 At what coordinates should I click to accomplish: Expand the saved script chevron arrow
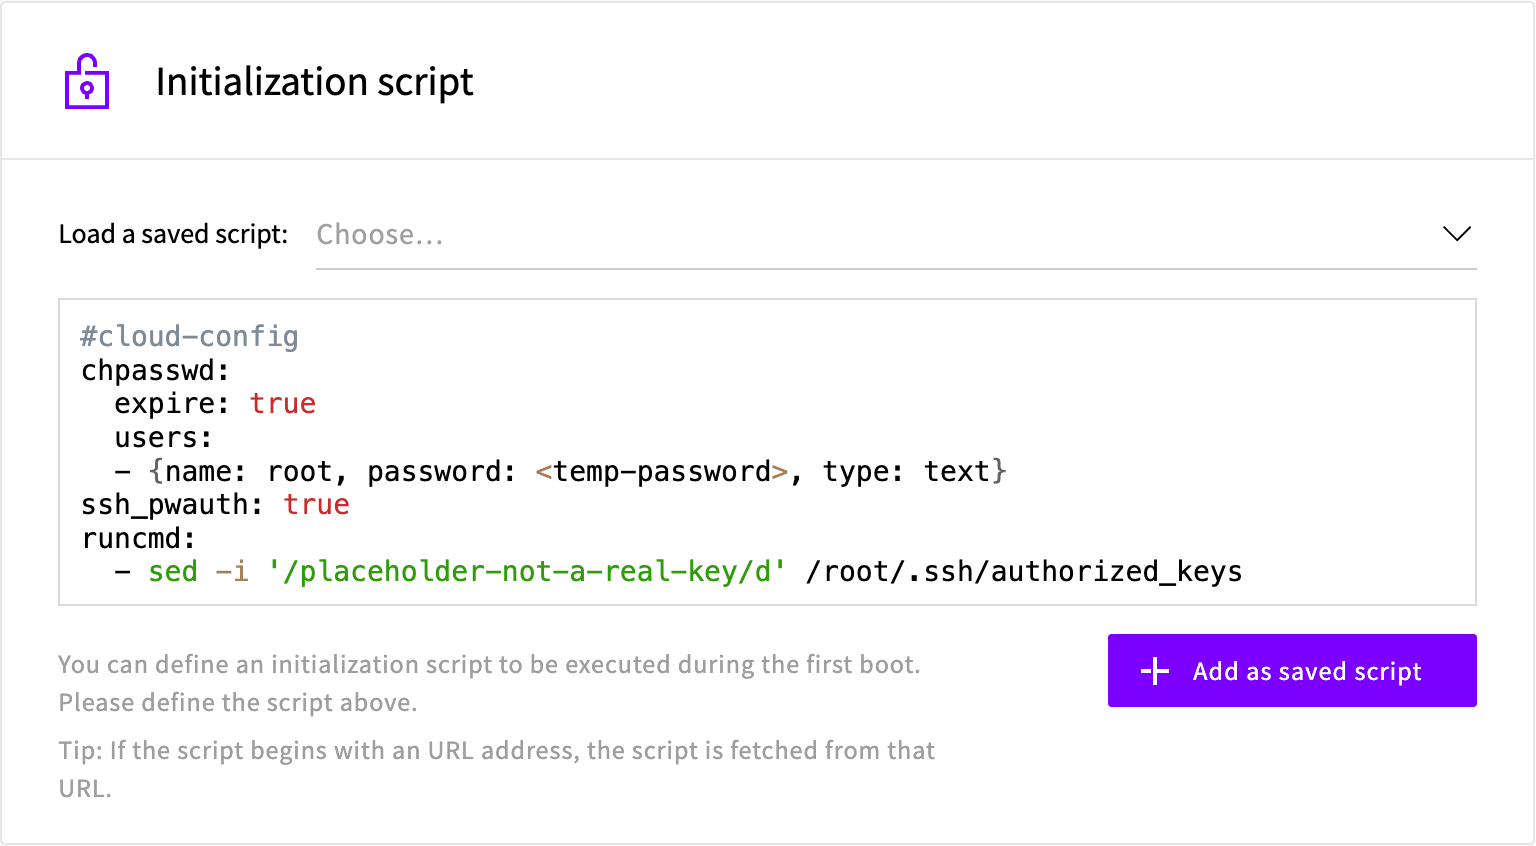coord(1457,234)
